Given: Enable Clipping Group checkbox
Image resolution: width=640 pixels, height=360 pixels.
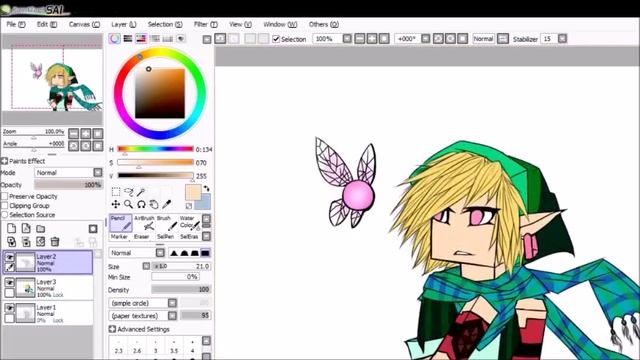Looking at the screenshot, I should coord(5,206).
